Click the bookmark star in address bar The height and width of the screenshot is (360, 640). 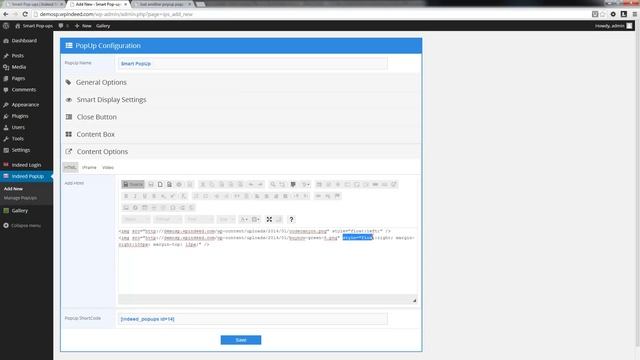point(603,14)
